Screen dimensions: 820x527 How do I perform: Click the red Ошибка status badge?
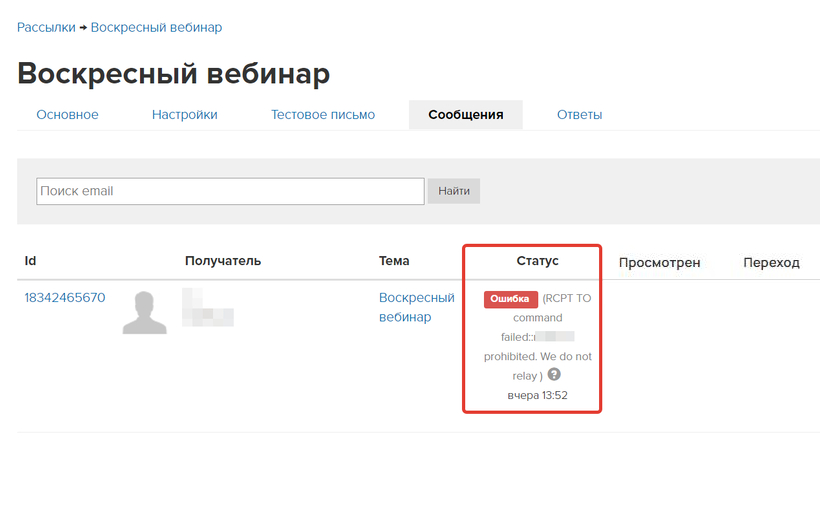[x=510, y=299]
